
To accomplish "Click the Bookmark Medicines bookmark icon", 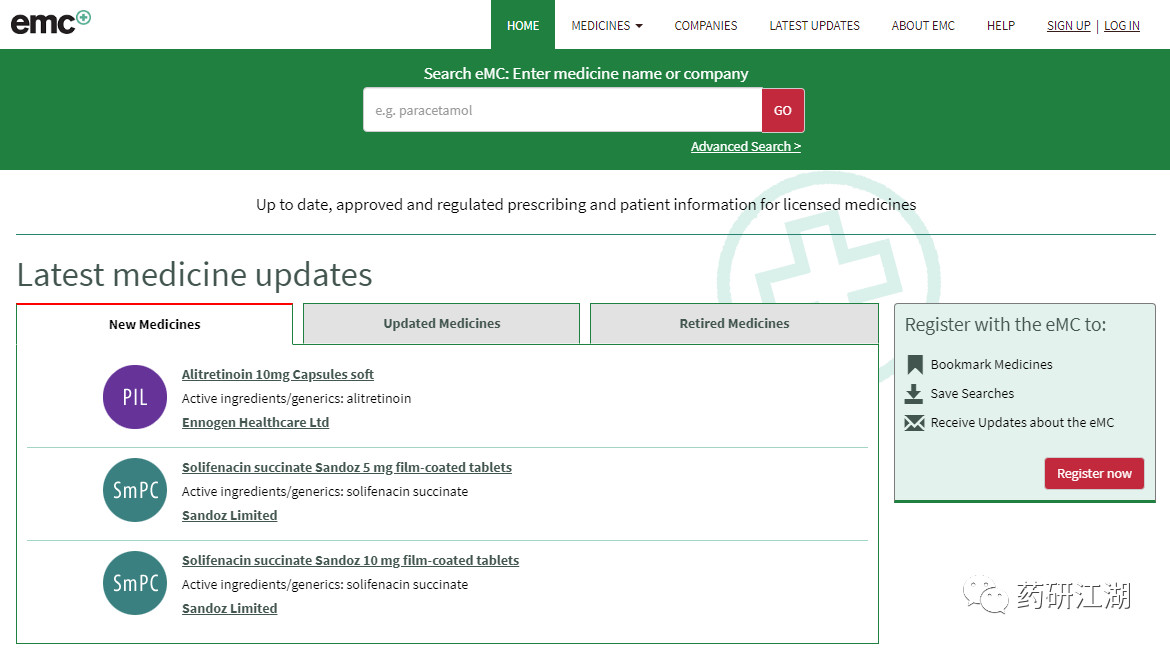I will pyautogui.click(x=915, y=364).
